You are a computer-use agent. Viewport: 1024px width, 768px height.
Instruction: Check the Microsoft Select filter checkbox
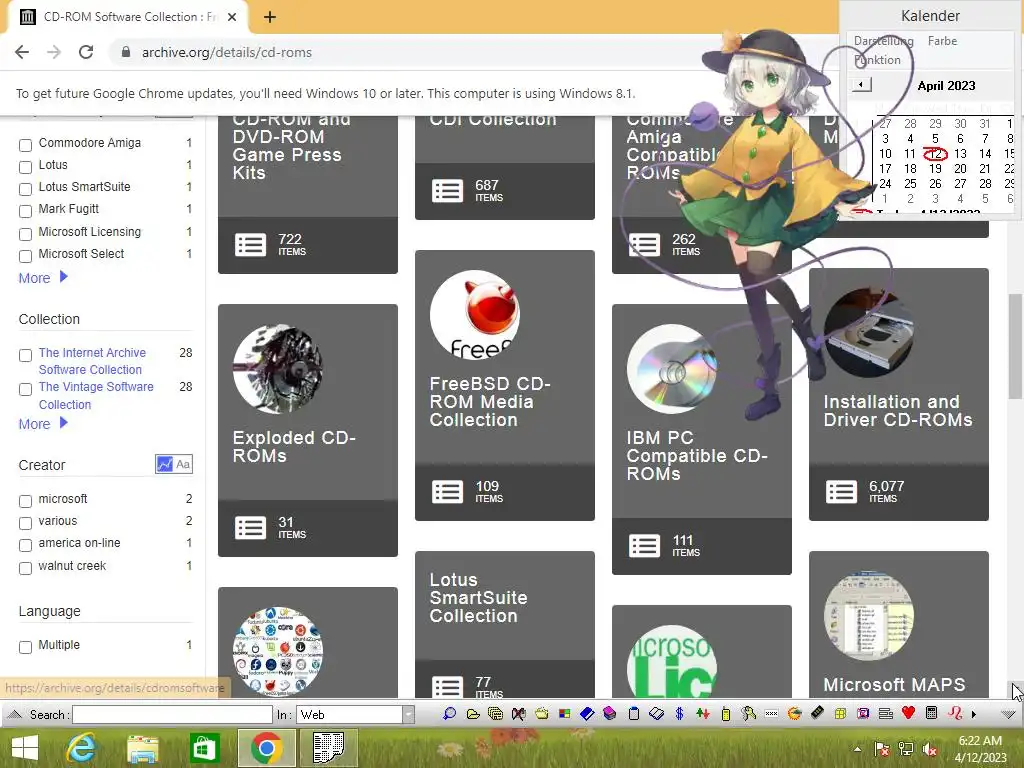(25, 256)
